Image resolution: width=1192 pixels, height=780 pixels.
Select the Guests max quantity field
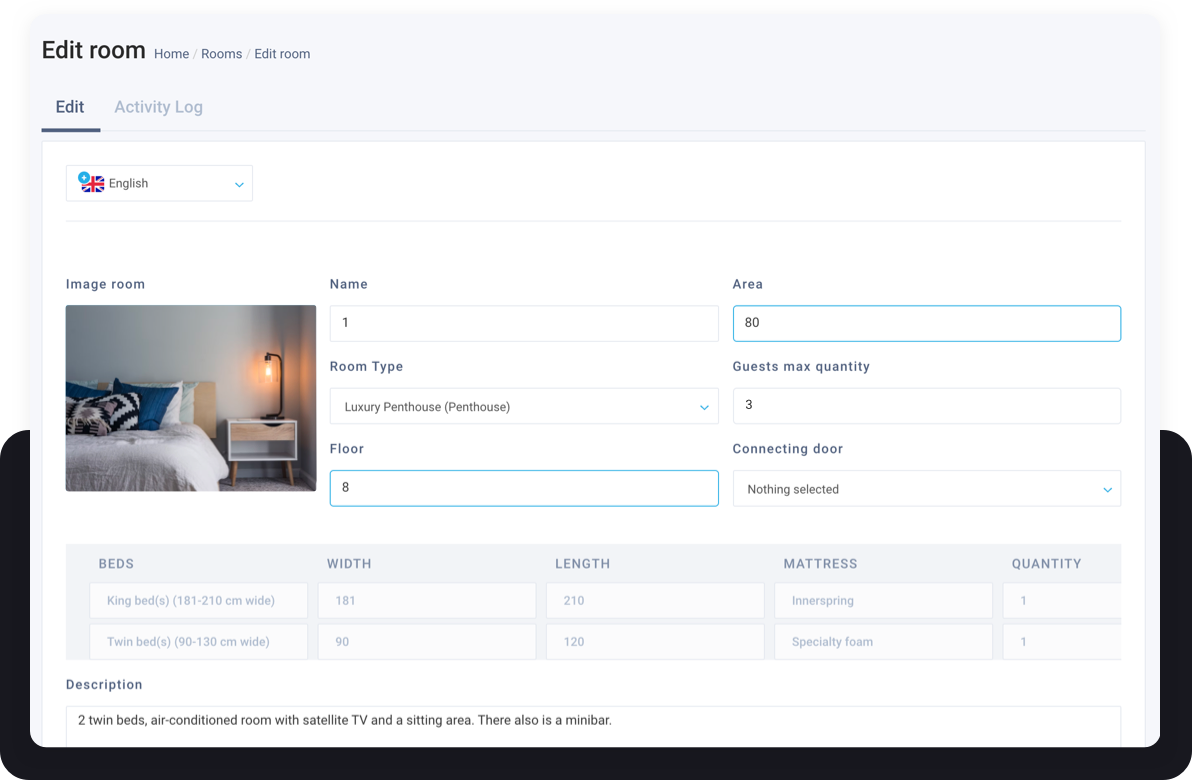point(926,405)
